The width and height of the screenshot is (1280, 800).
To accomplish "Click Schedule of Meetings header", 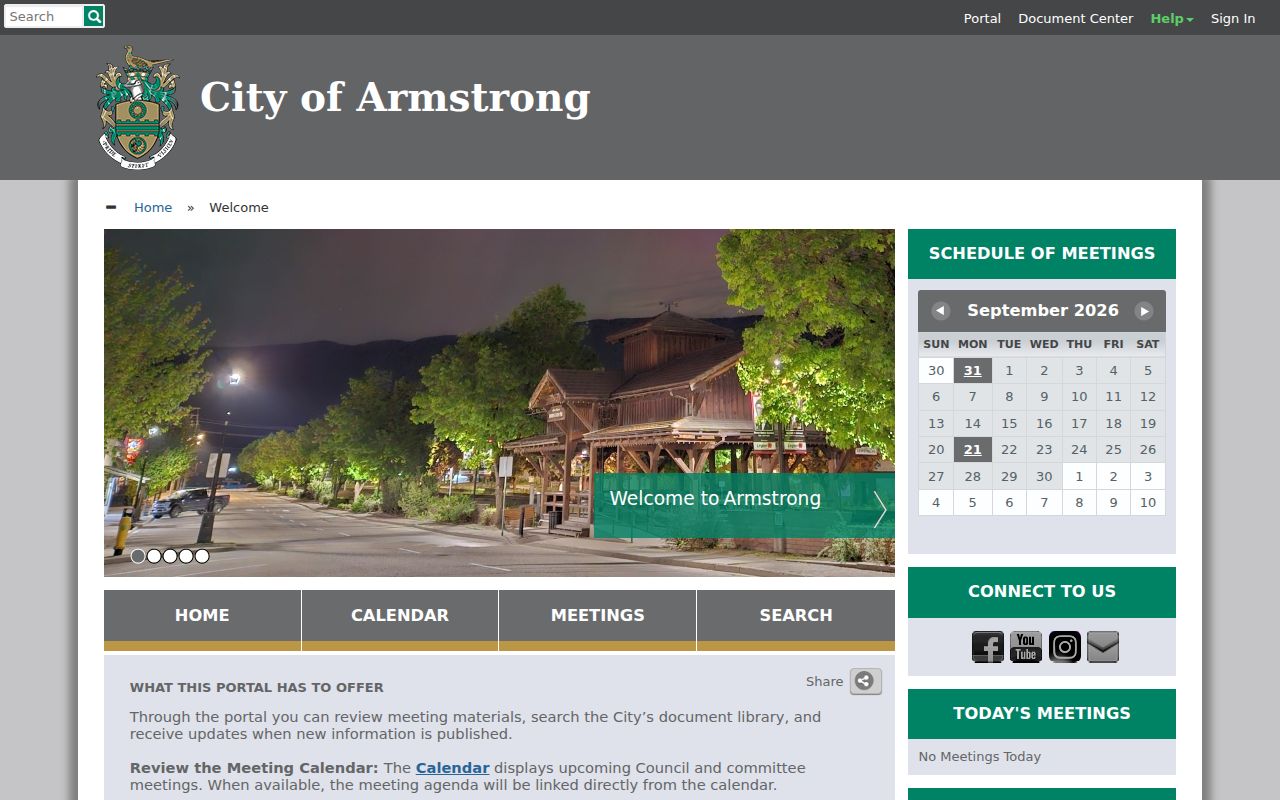I will 1042,254.
